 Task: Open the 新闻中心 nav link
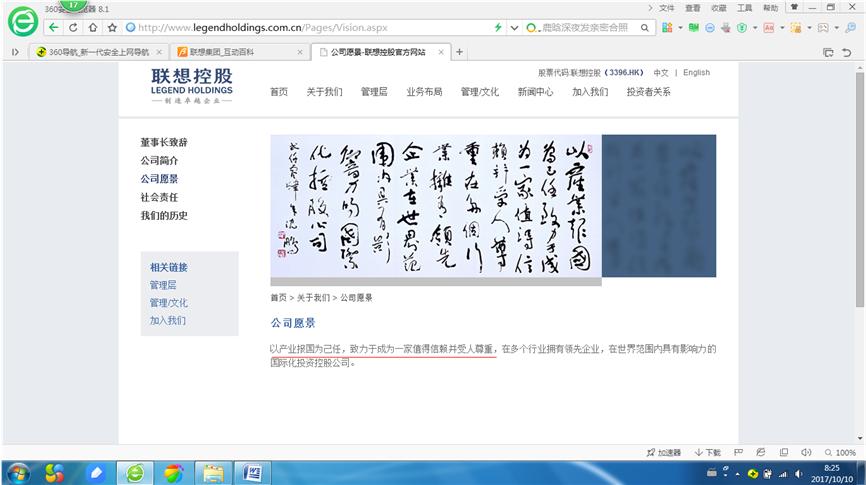coord(535,92)
